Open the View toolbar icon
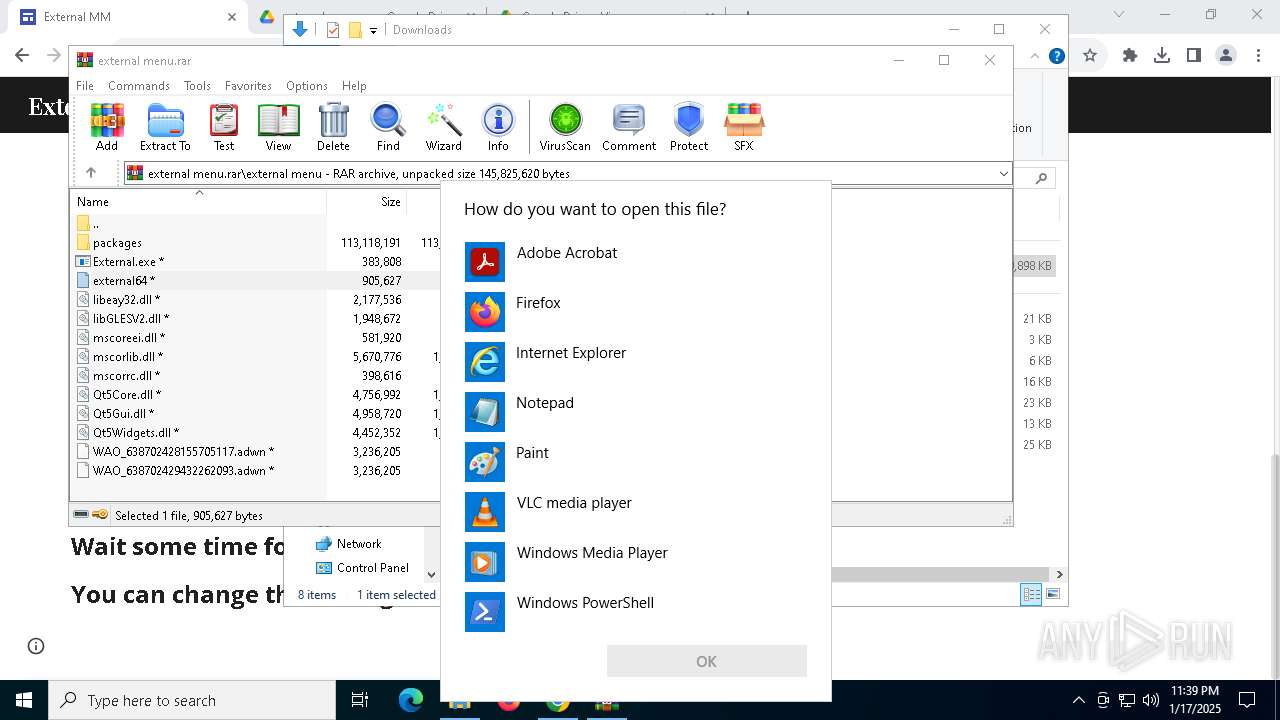1280x720 pixels. (278, 127)
